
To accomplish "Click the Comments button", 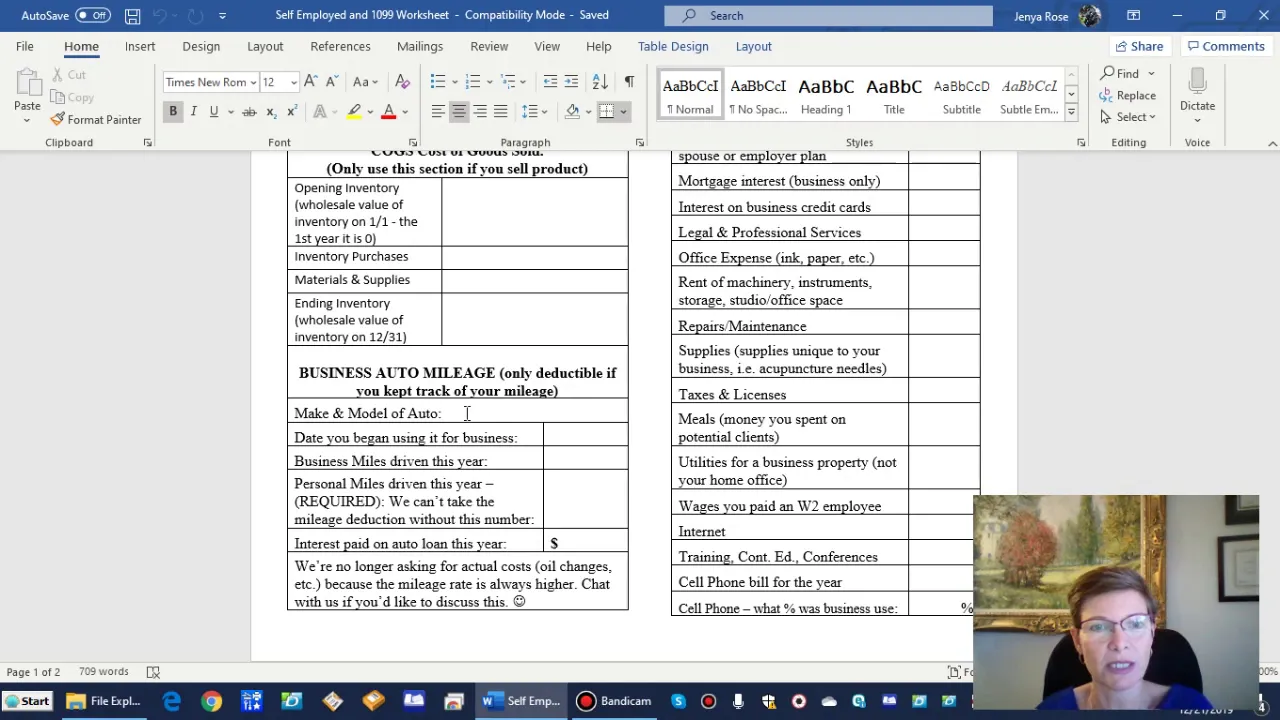I will (1225, 46).
